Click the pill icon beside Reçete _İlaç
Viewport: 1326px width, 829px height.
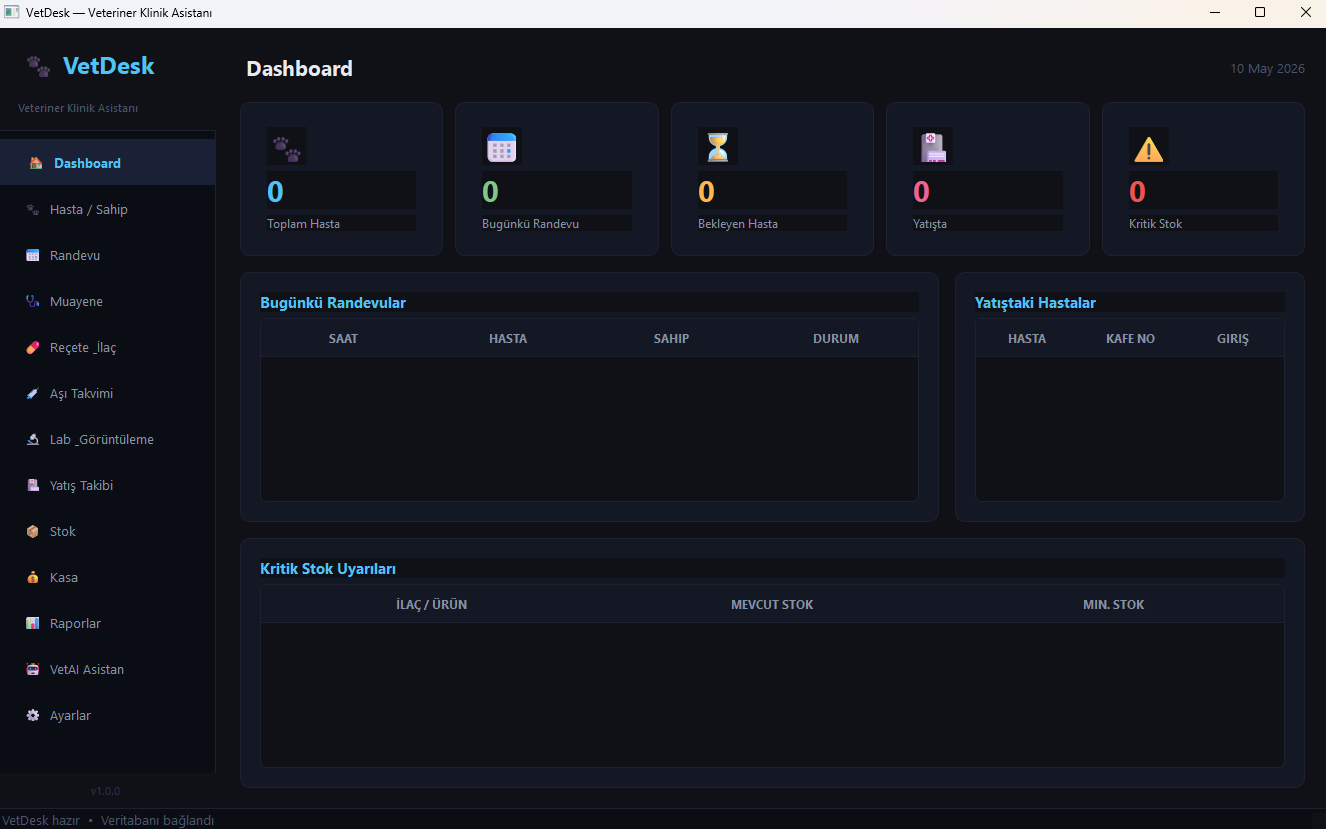(x=32, y=347)
